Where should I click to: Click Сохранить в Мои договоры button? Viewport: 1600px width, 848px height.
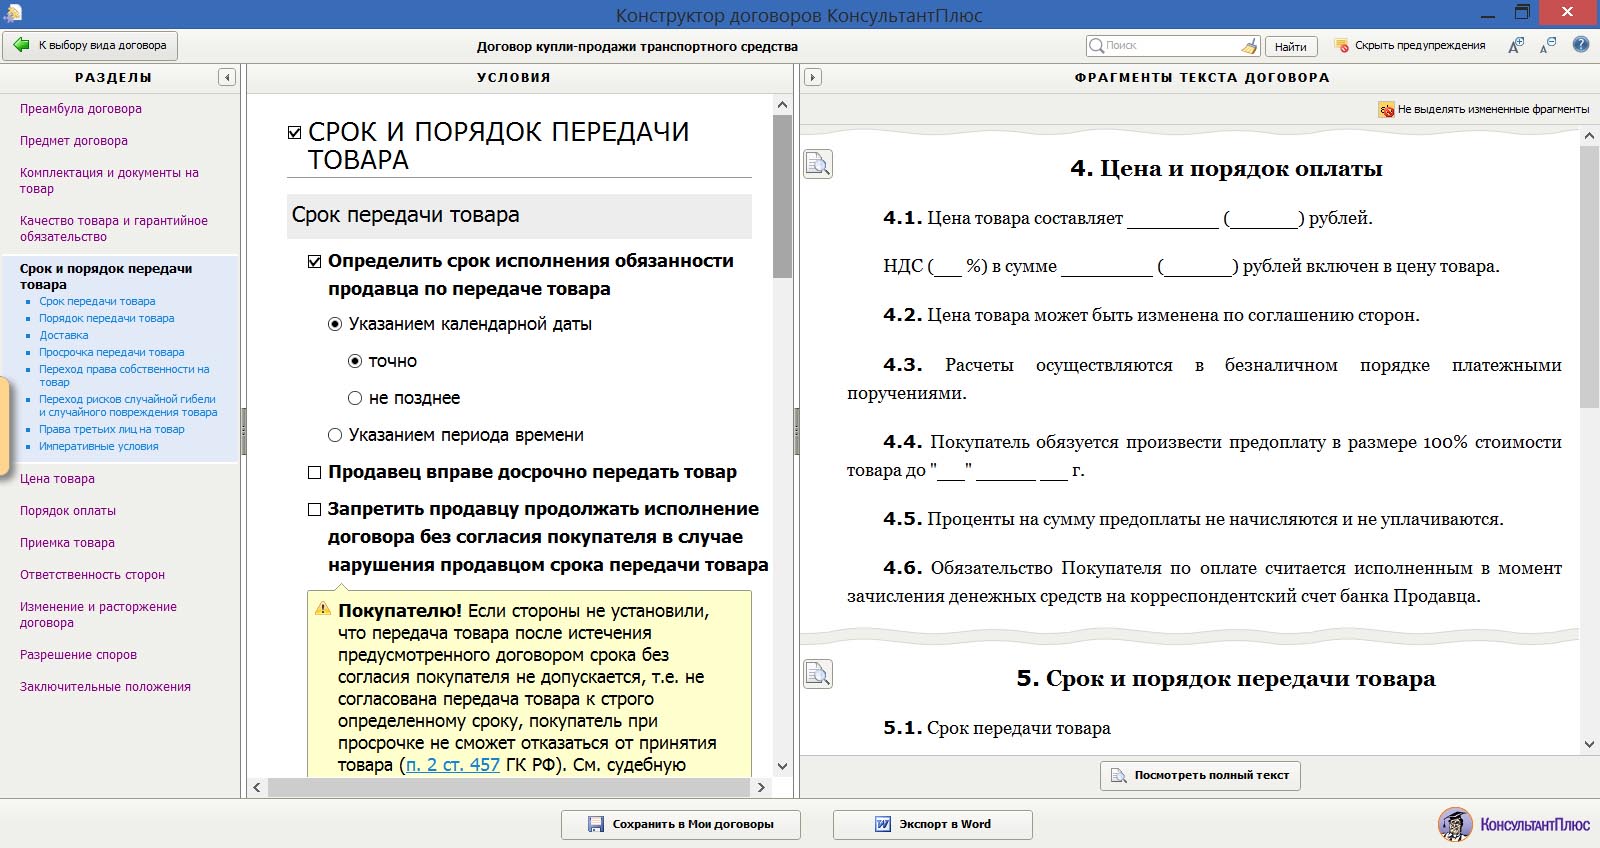click(681, 824)
